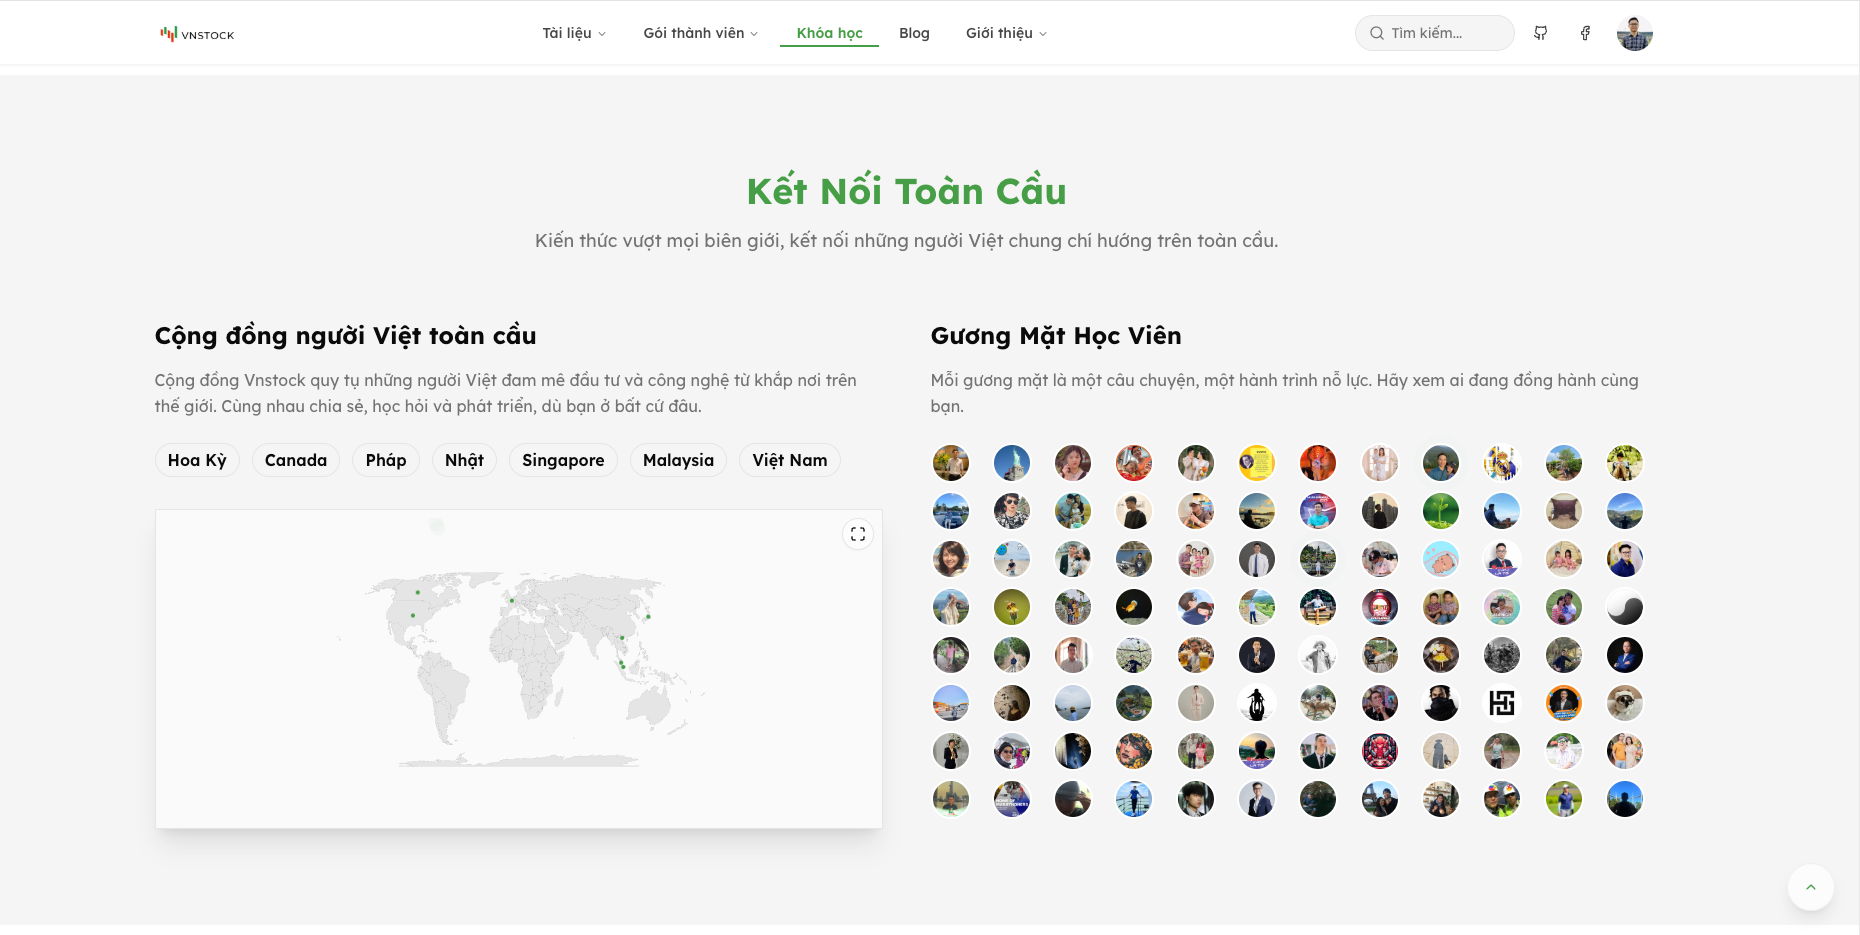Choose the Nhật country filter

(464, 460)
